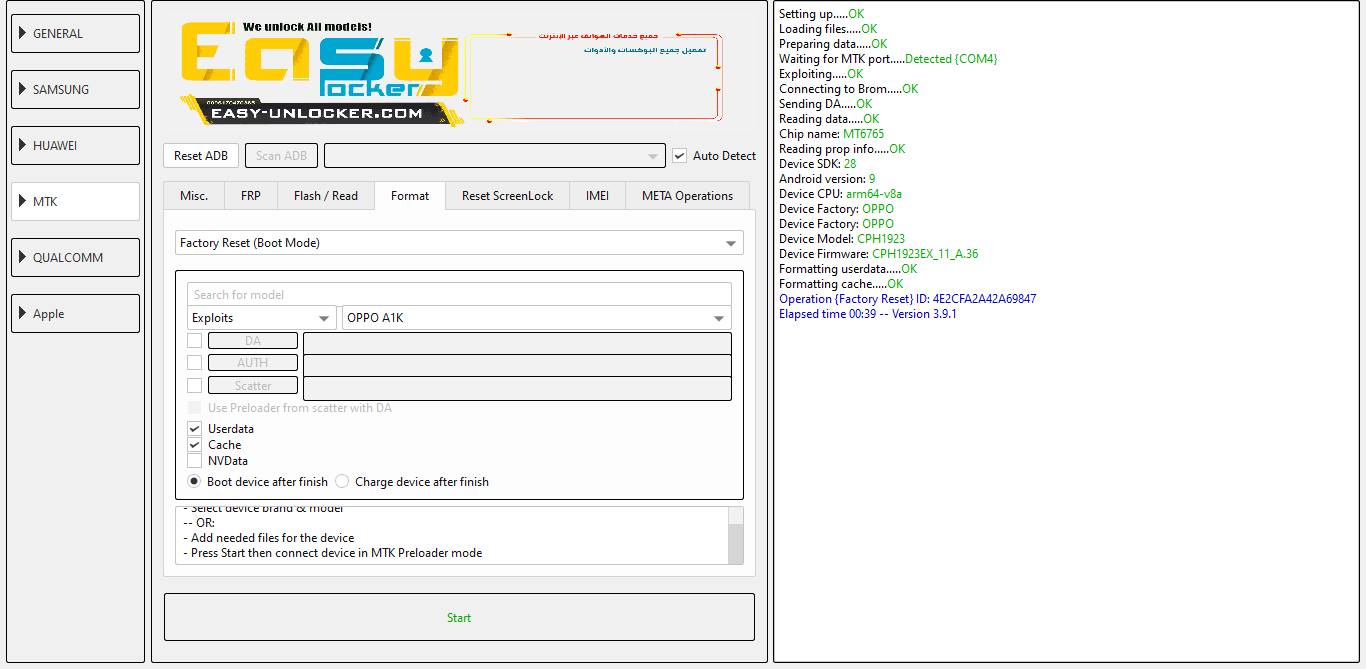Click the Easy Unlocker logo banner
Viewport: 1366px width, 669px height.
(x=320, y=74)
